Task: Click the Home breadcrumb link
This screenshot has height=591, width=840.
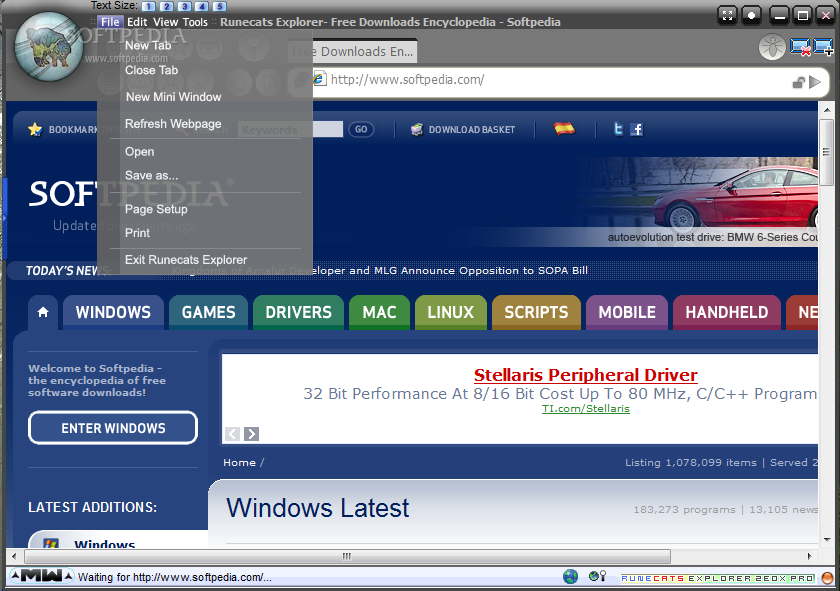Action: tap(239, 462)
